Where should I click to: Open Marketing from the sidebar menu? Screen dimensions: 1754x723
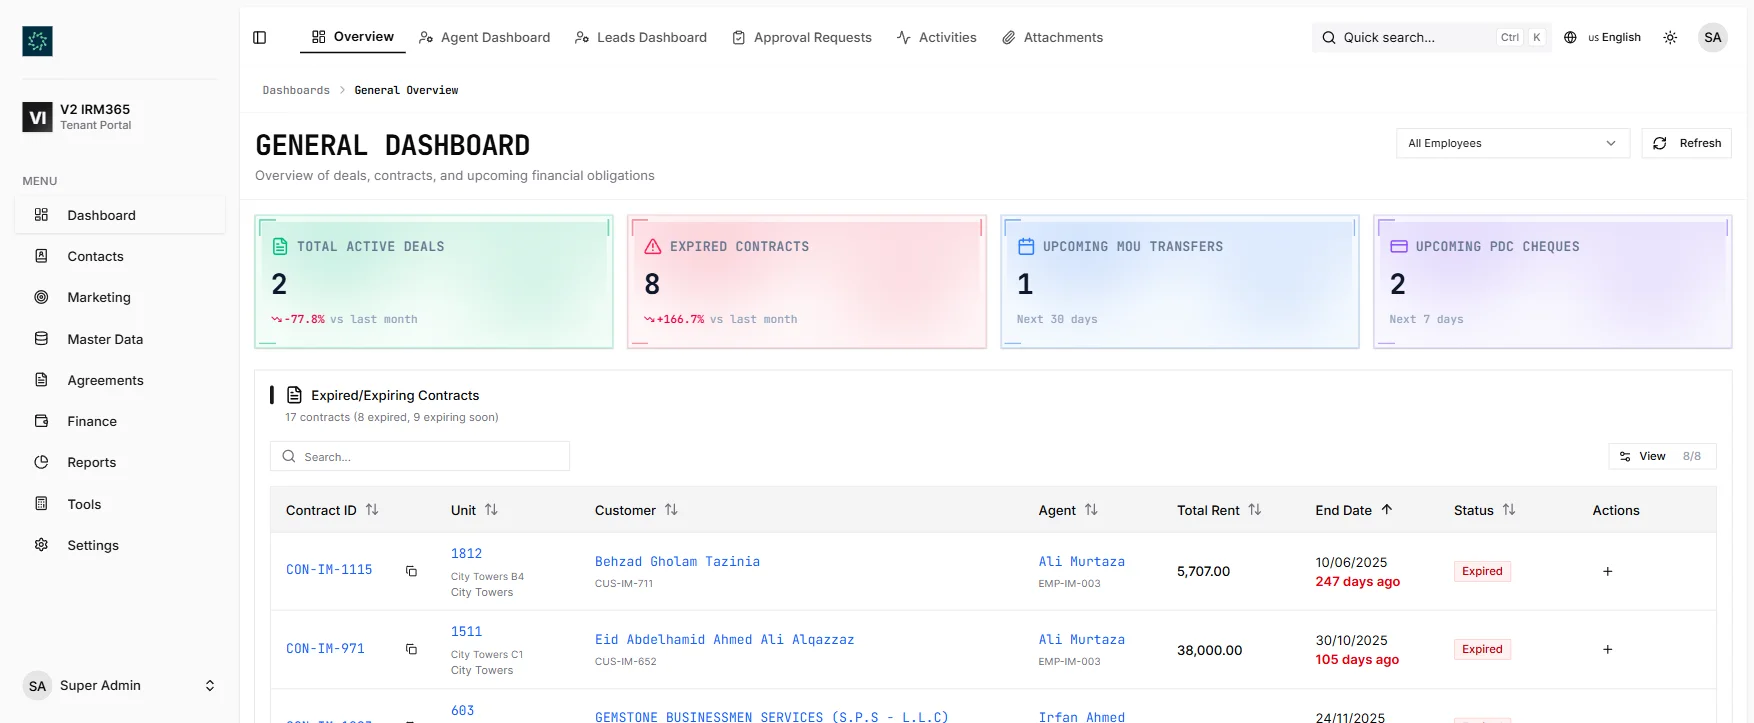[120, 297]
